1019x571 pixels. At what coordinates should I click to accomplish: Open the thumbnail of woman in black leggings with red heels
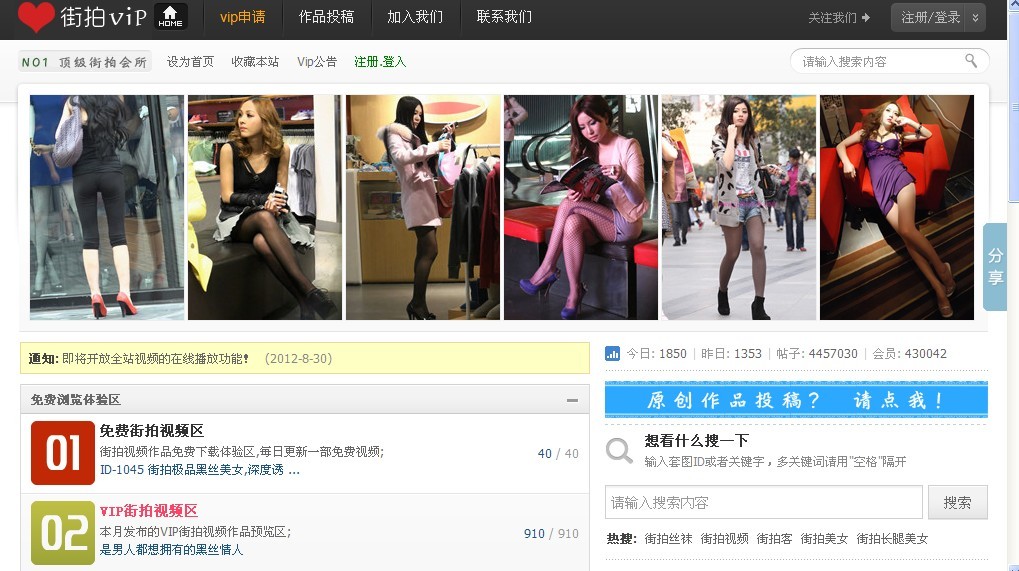(107, 207)
